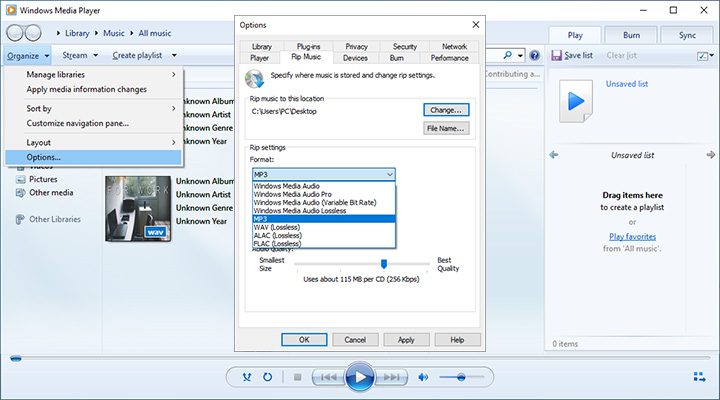
Task: Select Options... in Organize menu
Action: pos(44,157)
